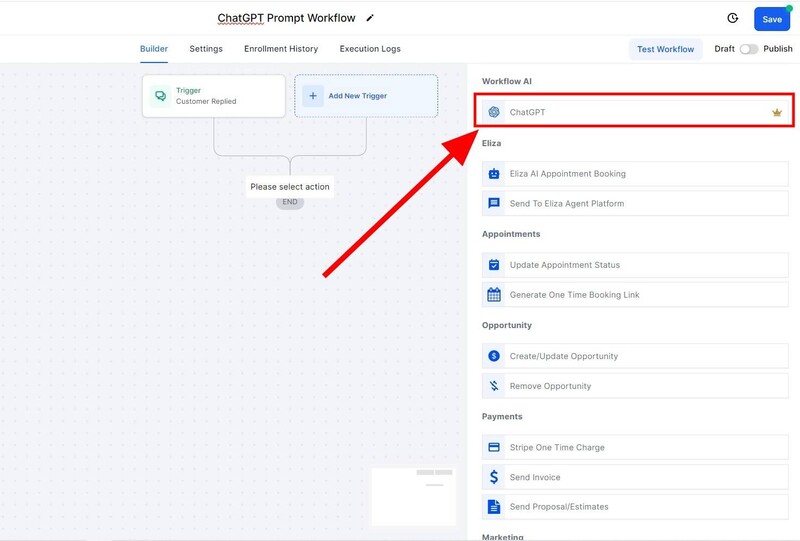Click the plus icon in Add New Trigger
Image resolution: width=800 pixels, height=541 pixels.
[313, 96]
